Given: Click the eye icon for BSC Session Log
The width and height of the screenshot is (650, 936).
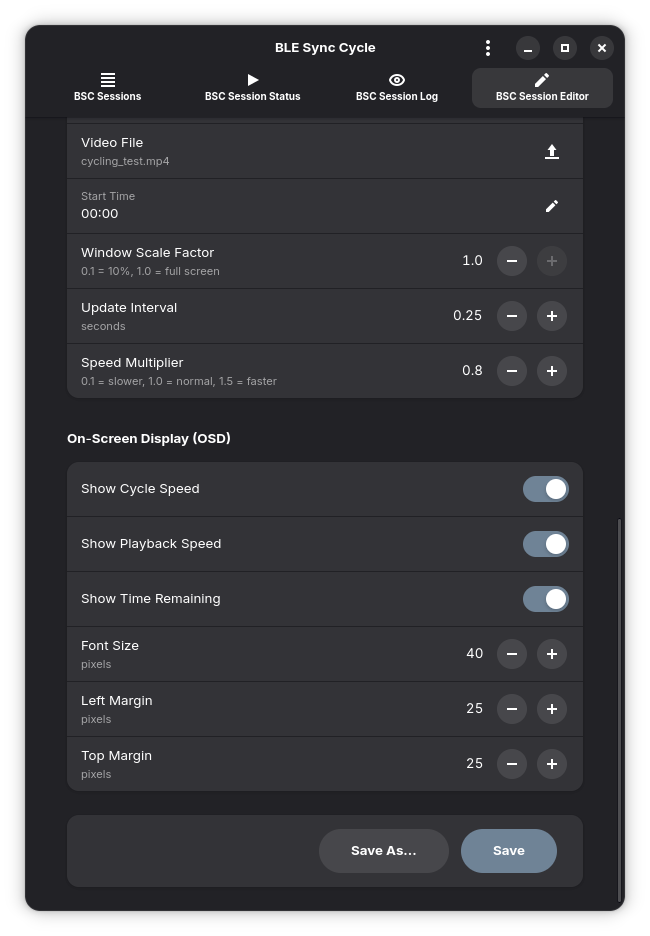Looking at the screenshot, I should coord(397,80).
